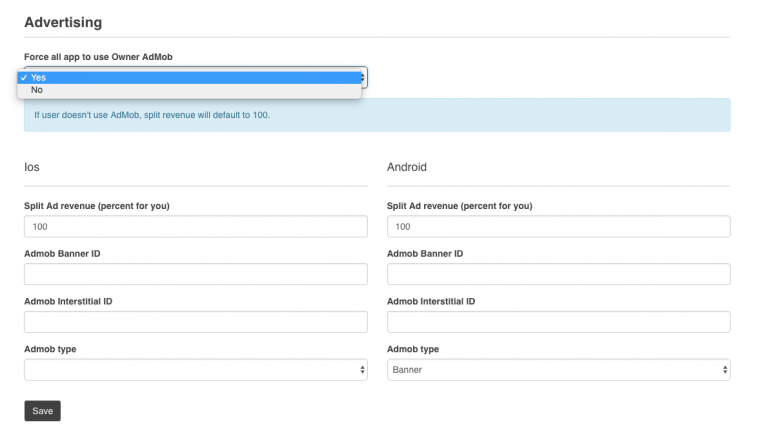Click the iOS 'Admob Banner ID' label
Image resolution: width=768 pixels, height=438 pixels.
point(62,254)
